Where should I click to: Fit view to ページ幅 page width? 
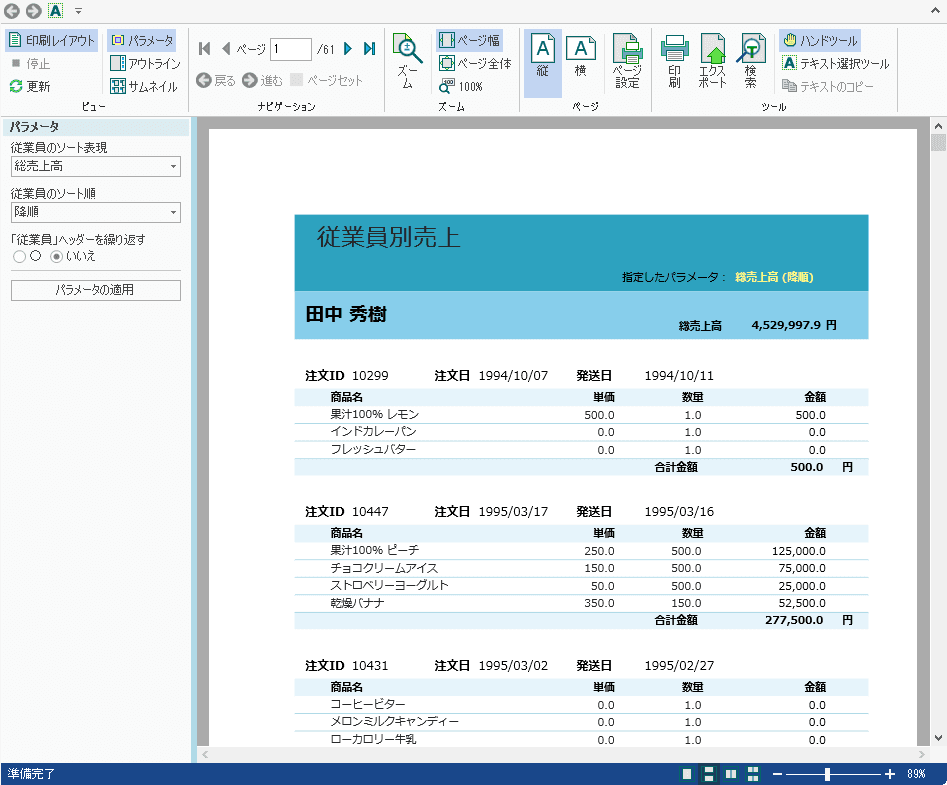[x=469, y=40]
